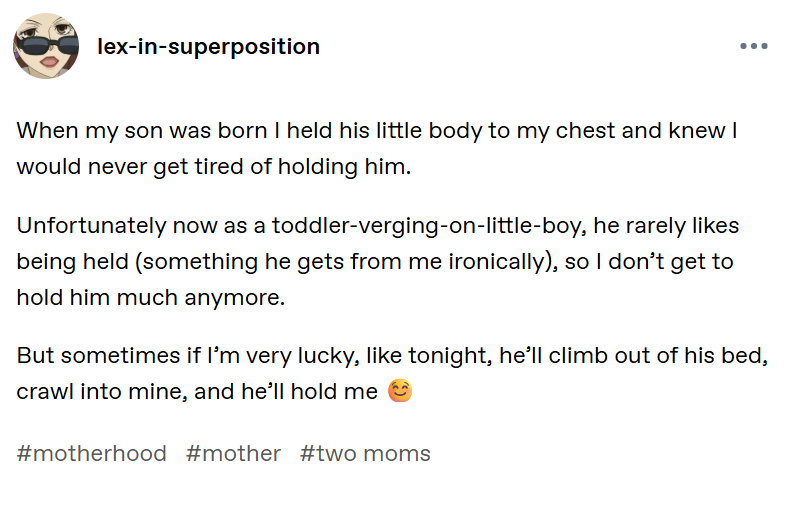Visit the lex-in-superposition blog name link
The image size is (793, 506).
coord(208,47)
